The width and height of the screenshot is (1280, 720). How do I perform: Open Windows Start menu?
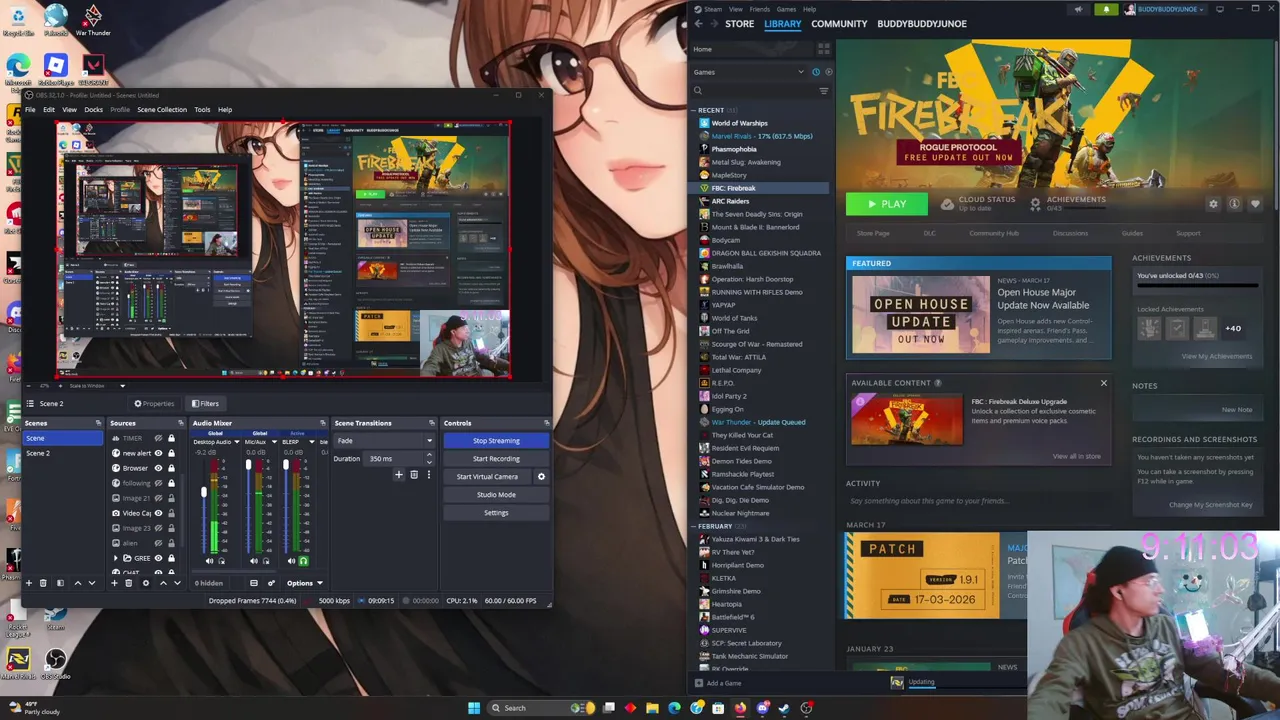point(474,708)
